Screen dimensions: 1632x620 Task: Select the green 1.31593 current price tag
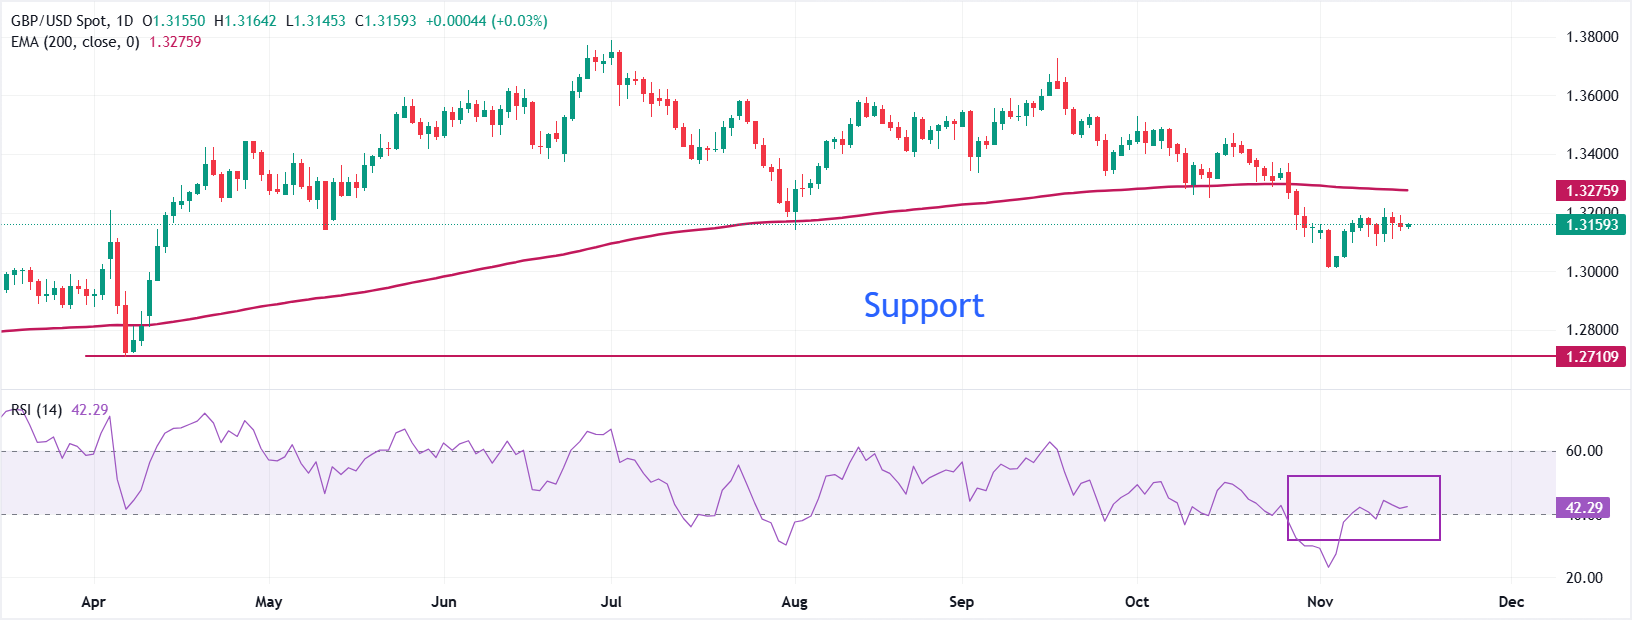click(1591, 225)
